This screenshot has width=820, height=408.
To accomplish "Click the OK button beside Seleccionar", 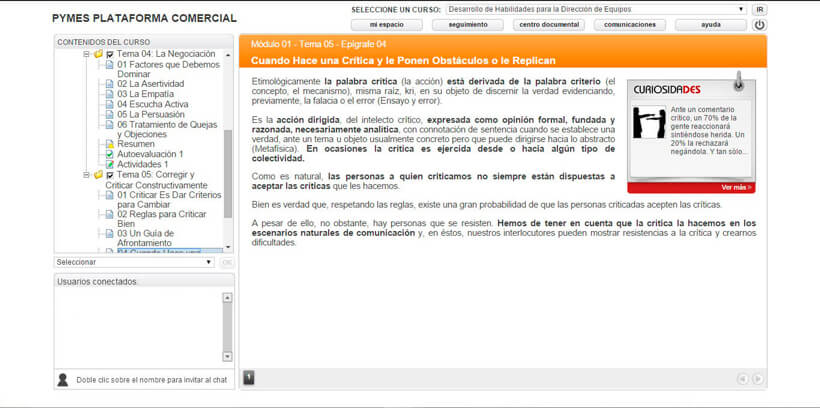I will (227, 262).
